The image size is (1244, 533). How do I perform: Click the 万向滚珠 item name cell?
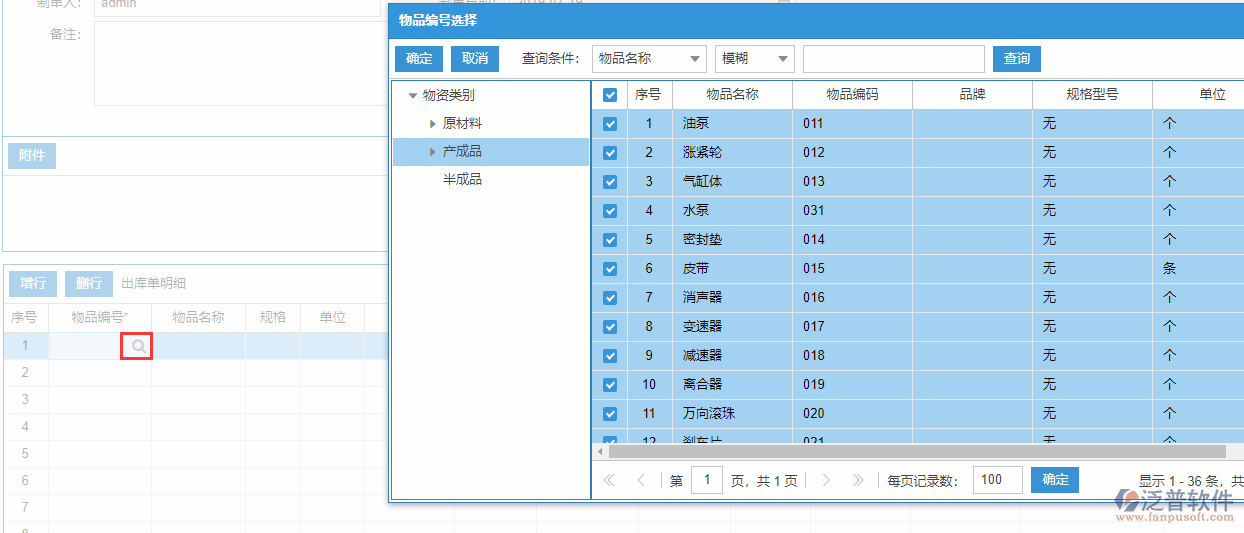(x=732, y=414)
